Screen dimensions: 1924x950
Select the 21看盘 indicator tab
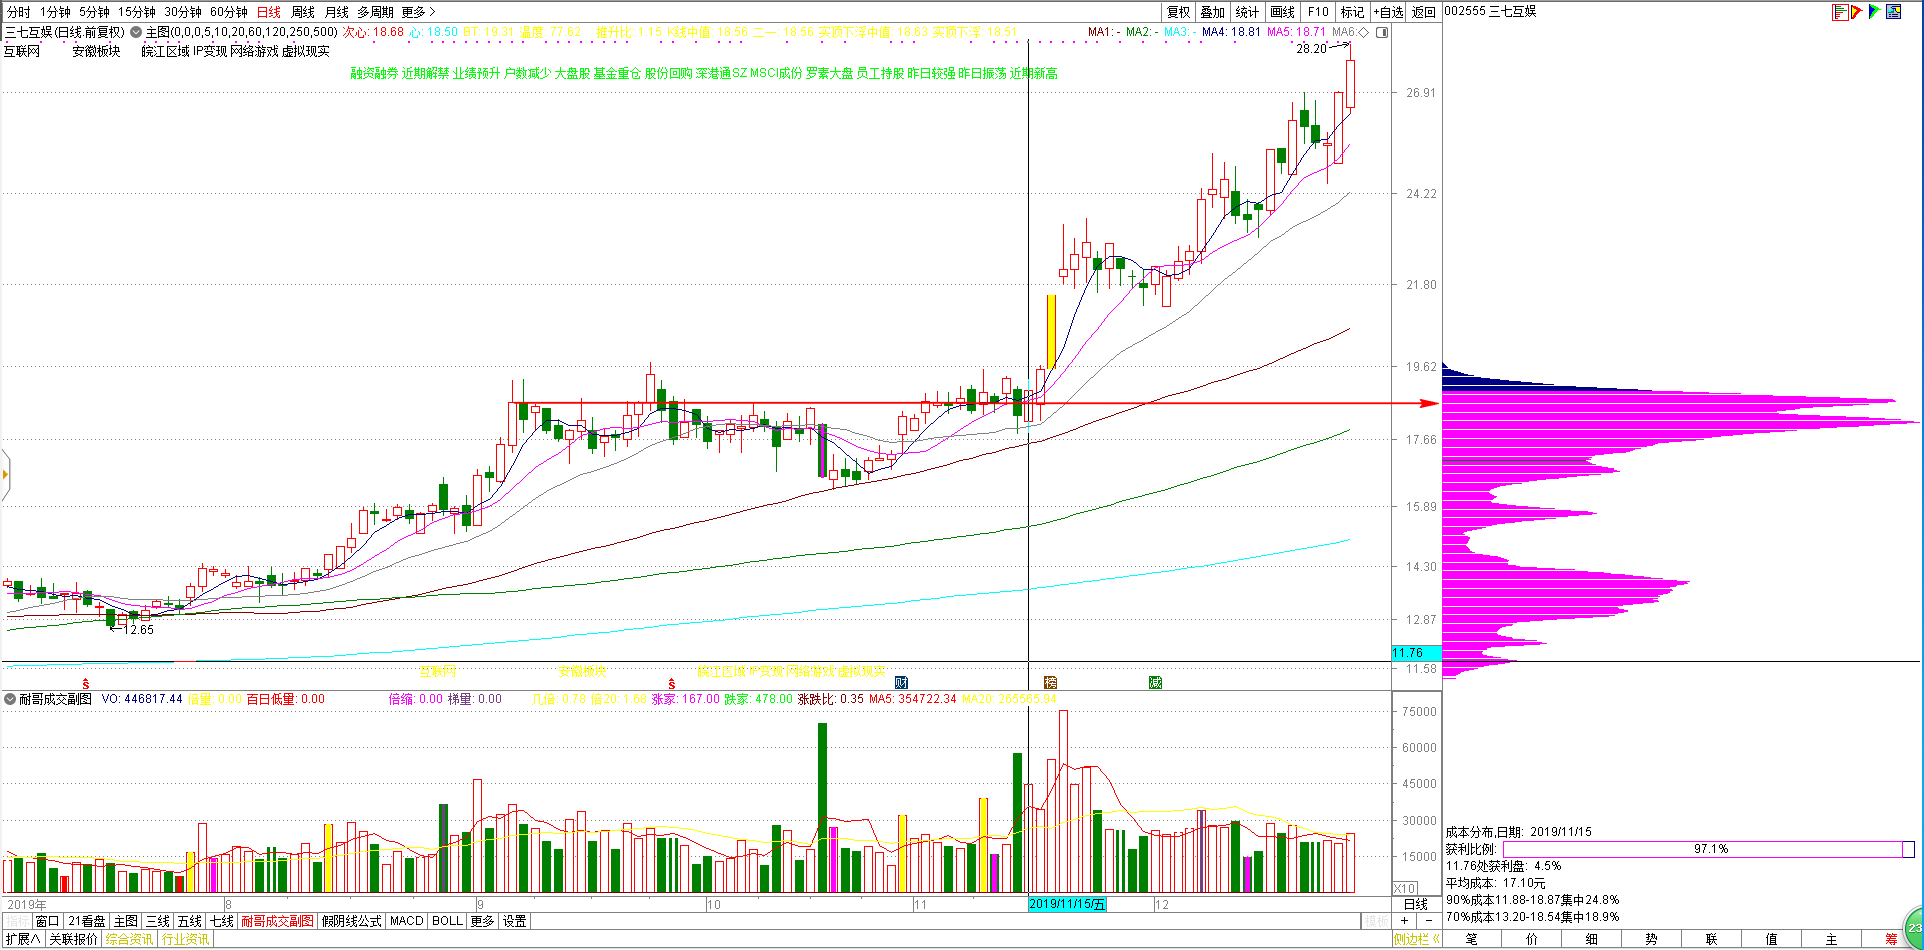pos(87,921)
